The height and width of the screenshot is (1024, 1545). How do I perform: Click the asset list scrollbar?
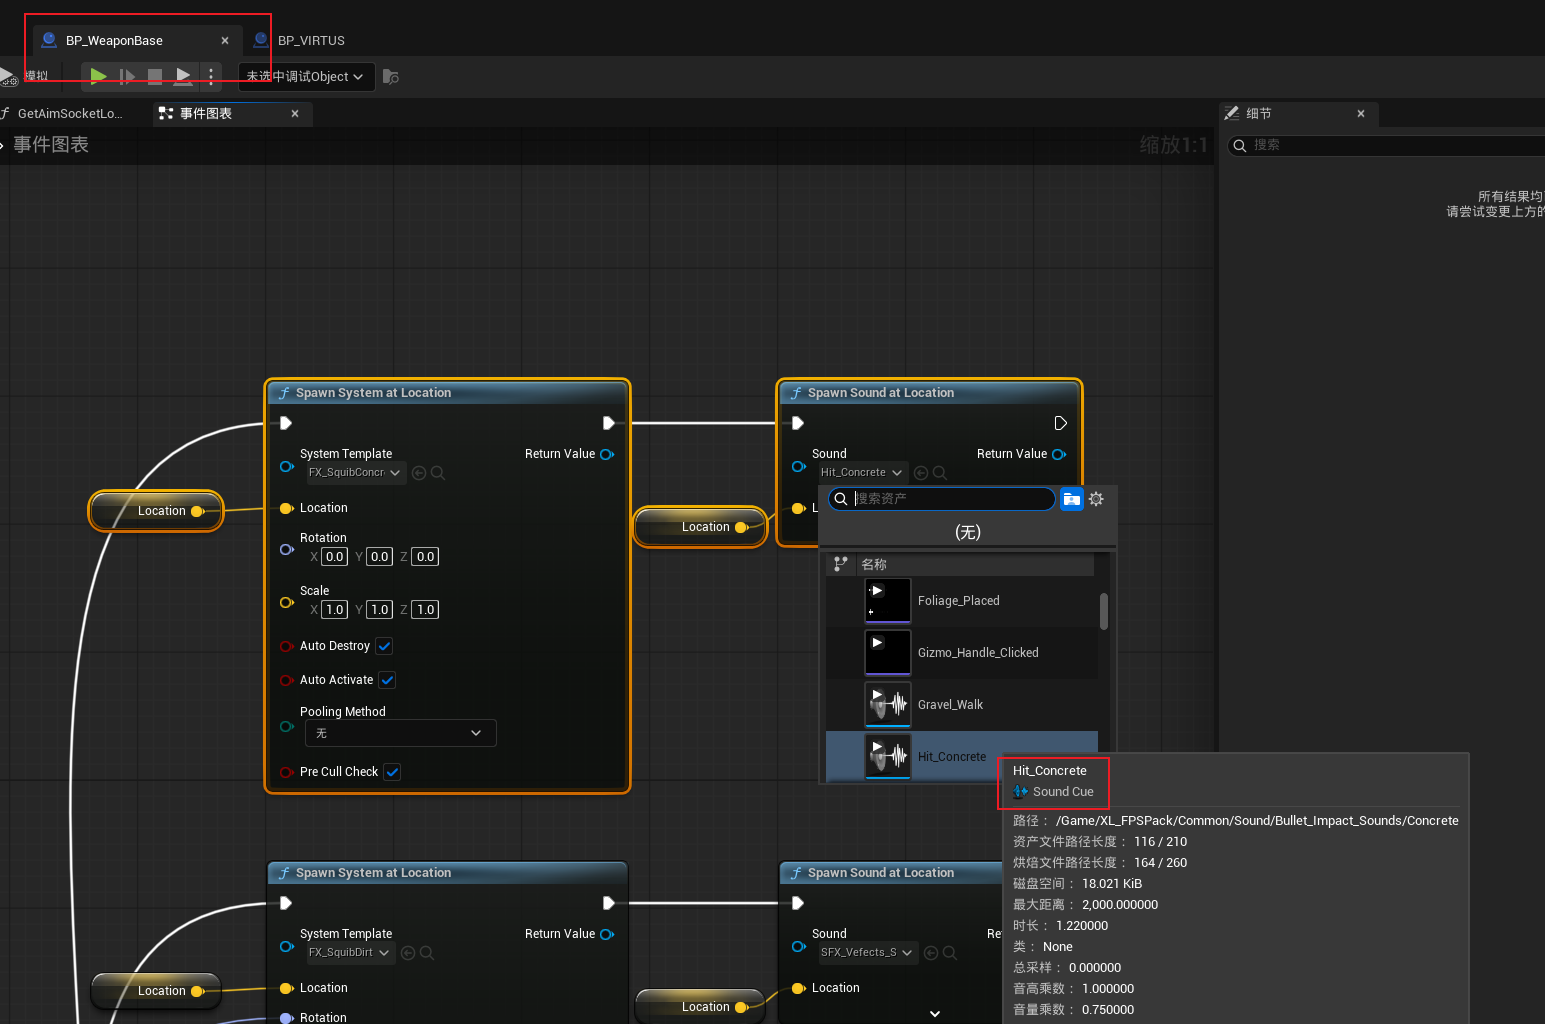(x=1104, y=612)
